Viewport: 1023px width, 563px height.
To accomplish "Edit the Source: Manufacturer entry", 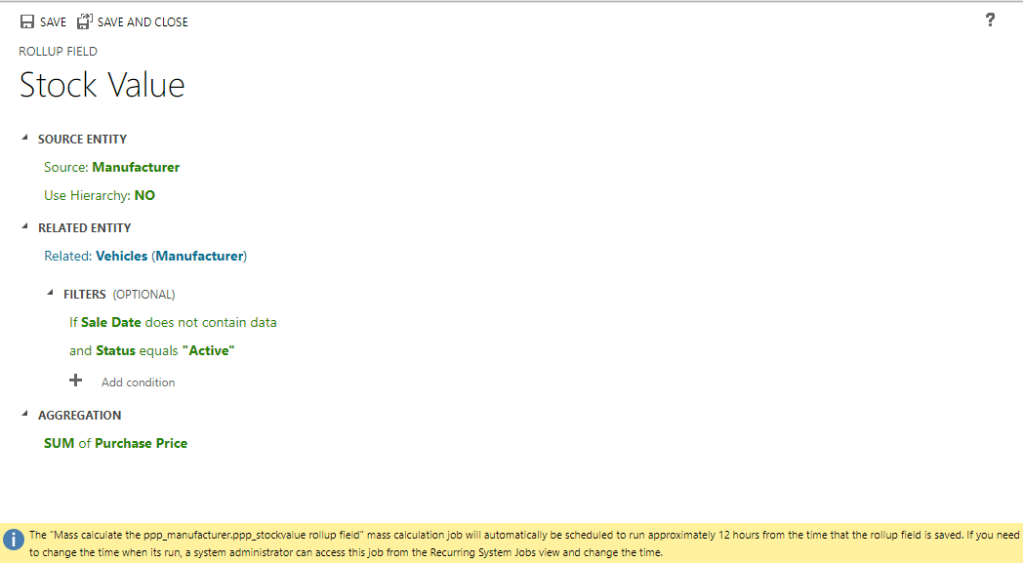I will 112,167.
